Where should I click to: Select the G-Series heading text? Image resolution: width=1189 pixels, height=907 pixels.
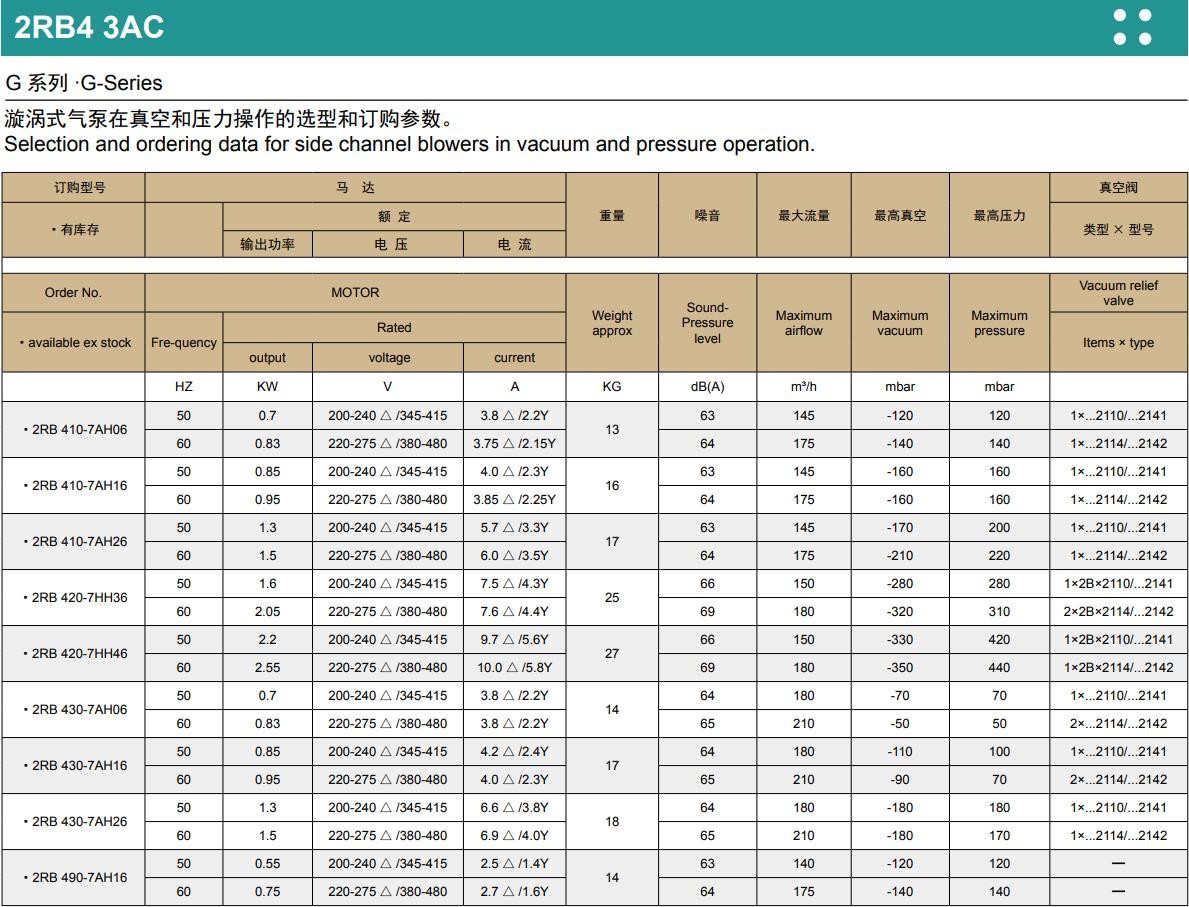83,83
